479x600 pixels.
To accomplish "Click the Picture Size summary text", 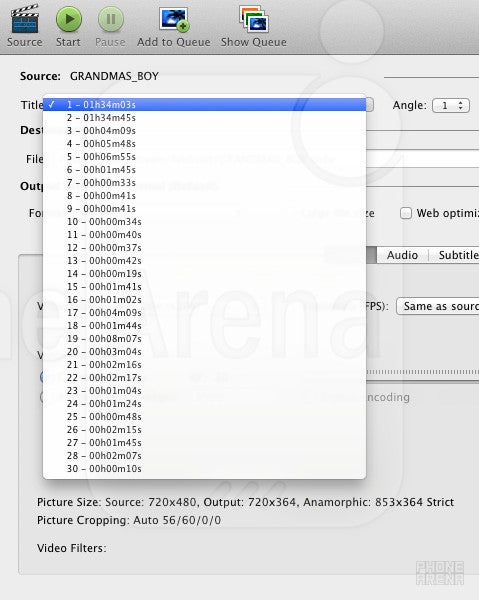I will click(245, 502).
